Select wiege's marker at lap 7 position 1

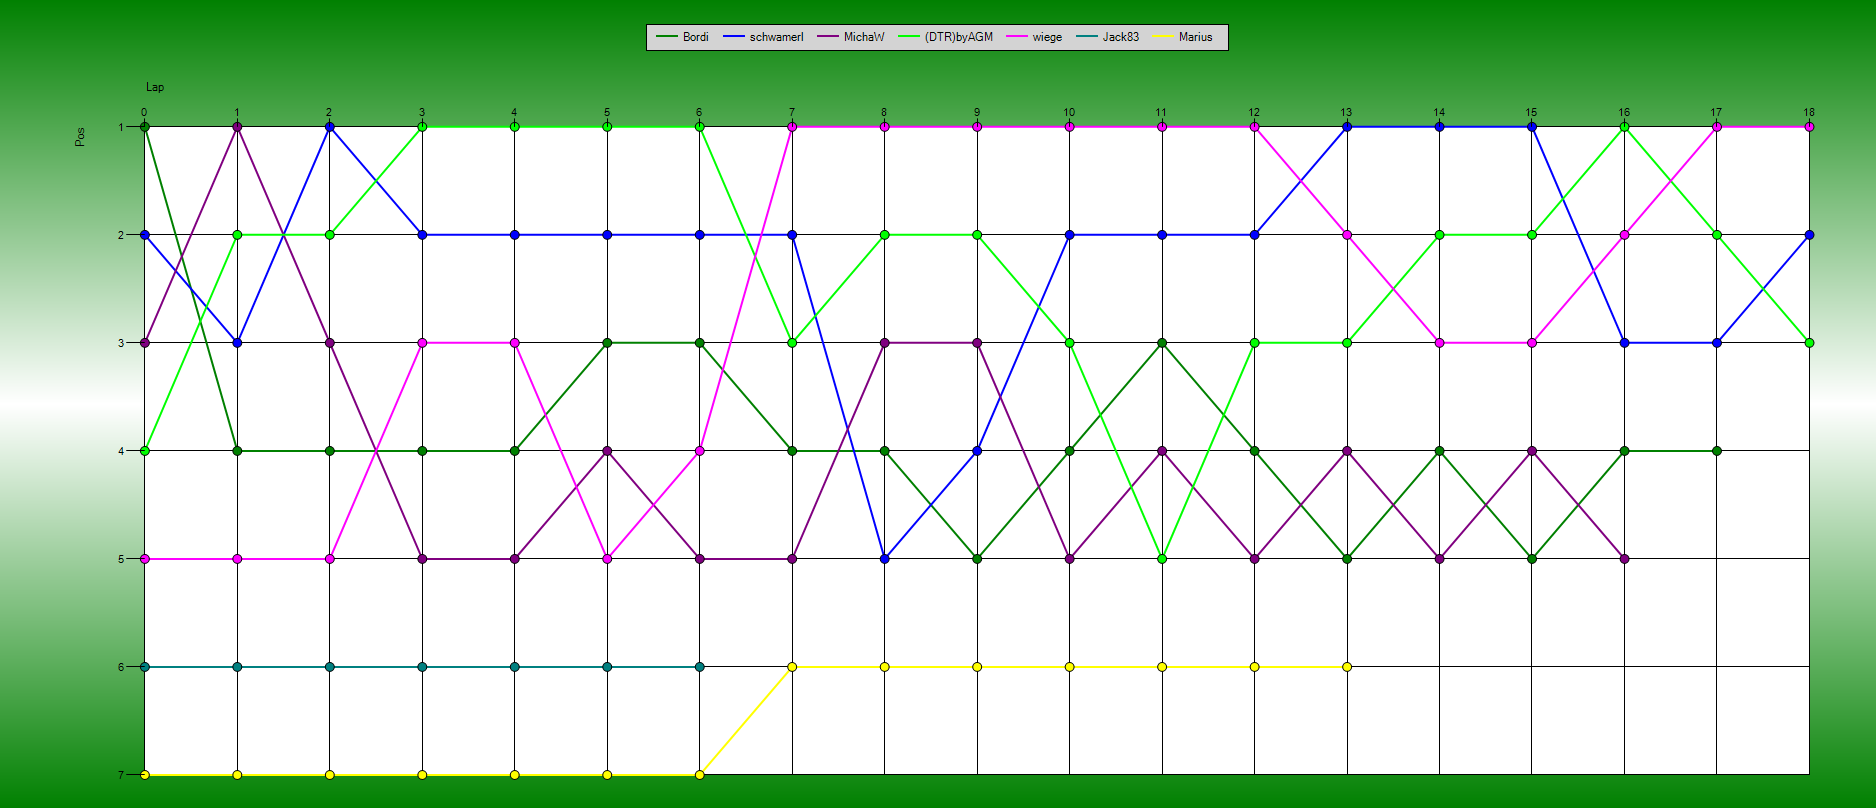(x=792, y=127)
